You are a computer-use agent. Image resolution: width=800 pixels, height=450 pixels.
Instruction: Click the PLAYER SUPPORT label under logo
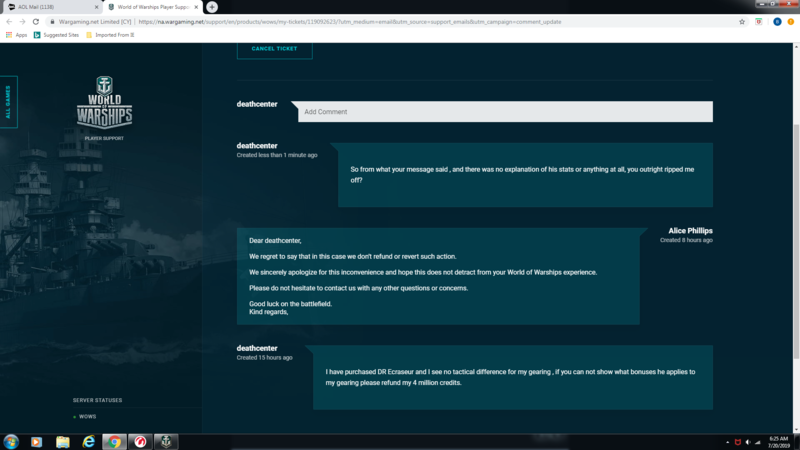pyautogui.click(x=104, y=138)
